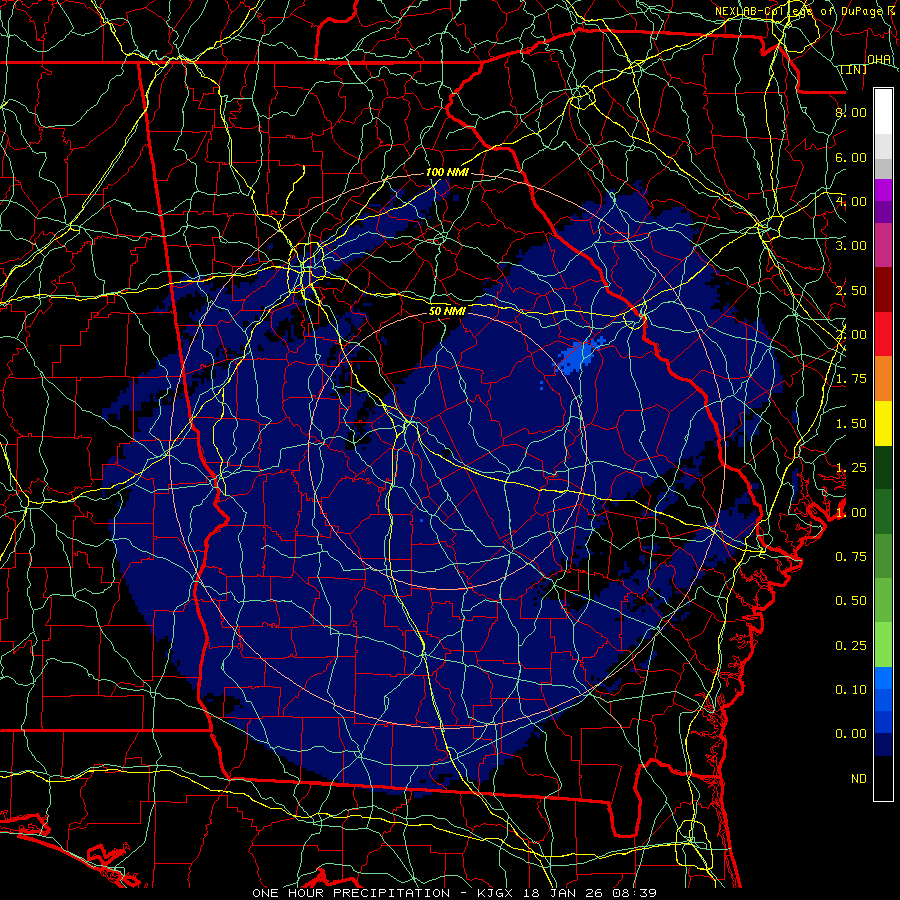Click the ND legend label

pos(859,779)
